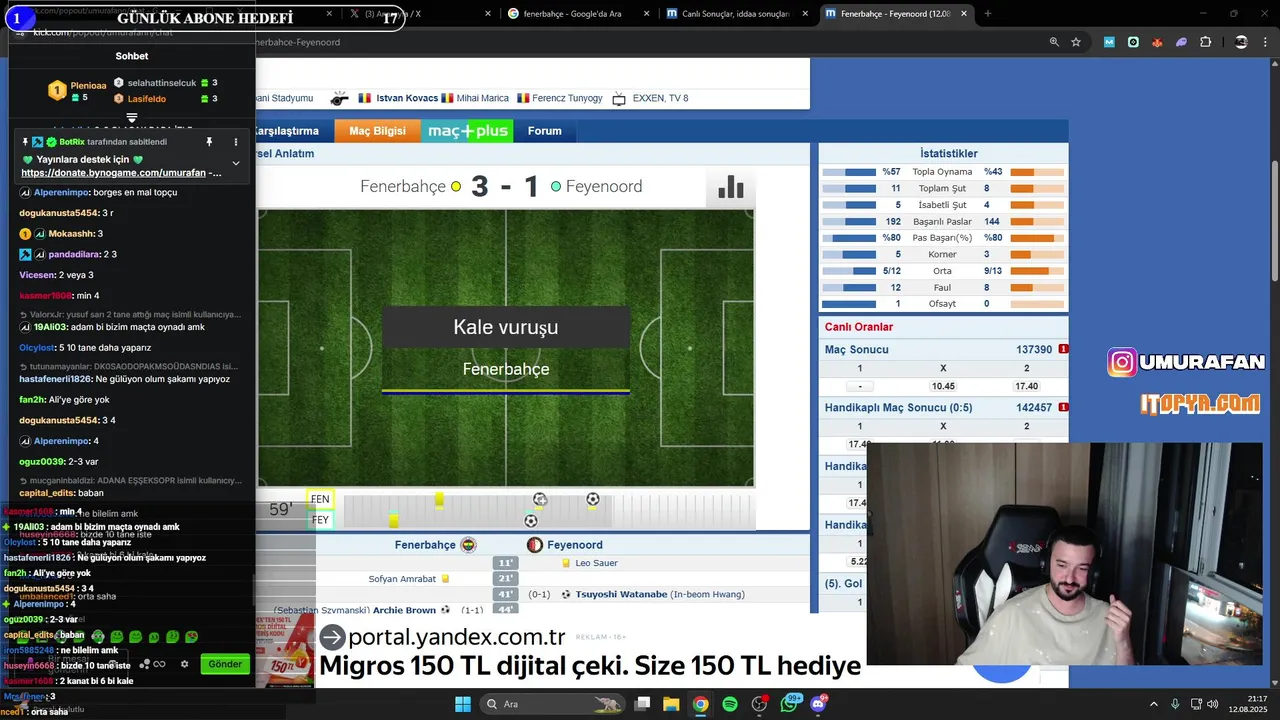Click the Feyenoord club crest in events header
1280x720 pixels.
coord(534,545)
